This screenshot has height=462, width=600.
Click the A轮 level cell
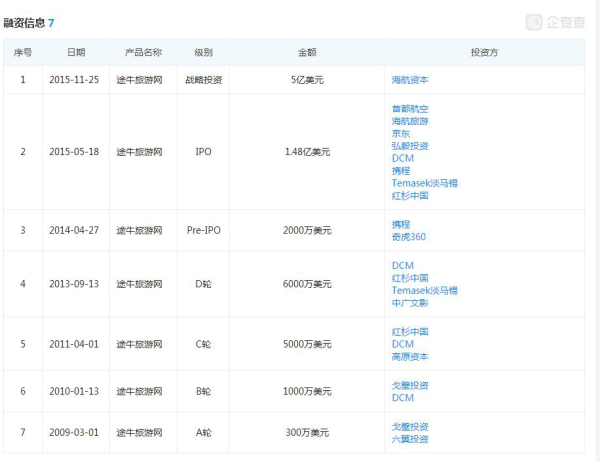coord(203,433)
